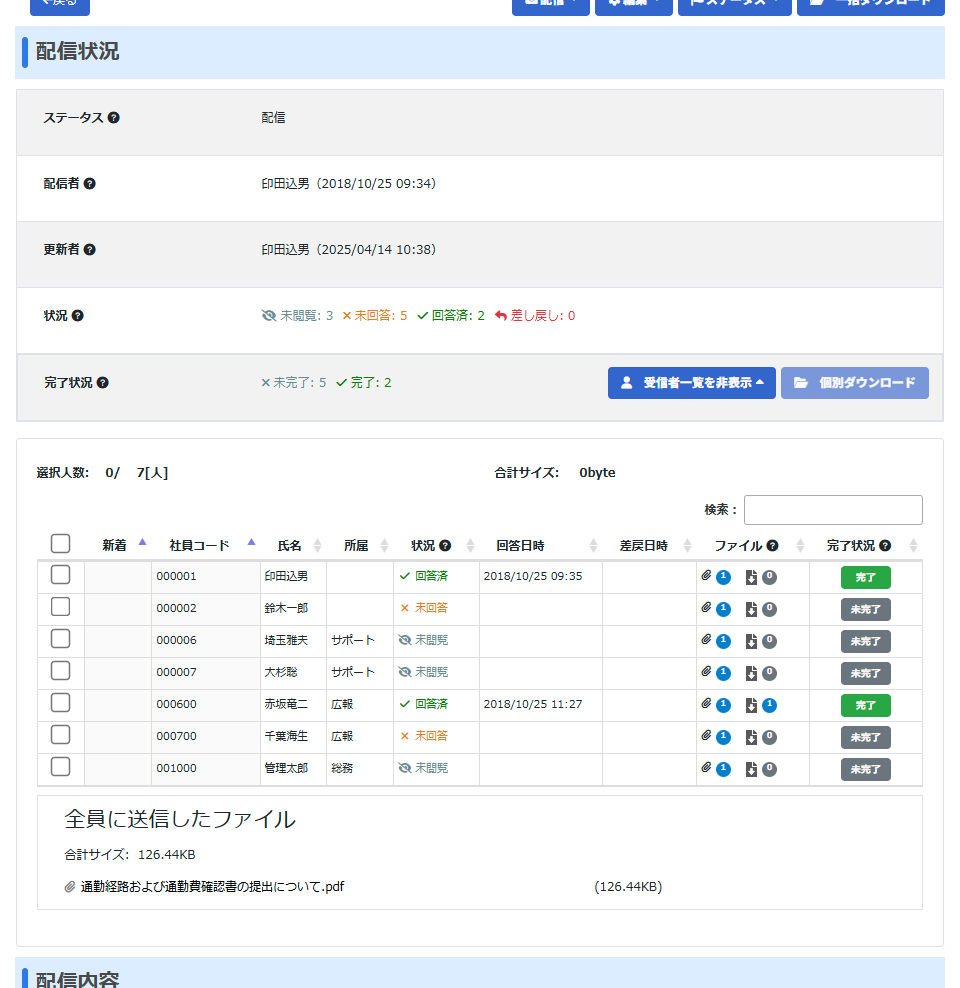
Task: Check the checkbox for employee 000002
Action: (x=60, y=607)
